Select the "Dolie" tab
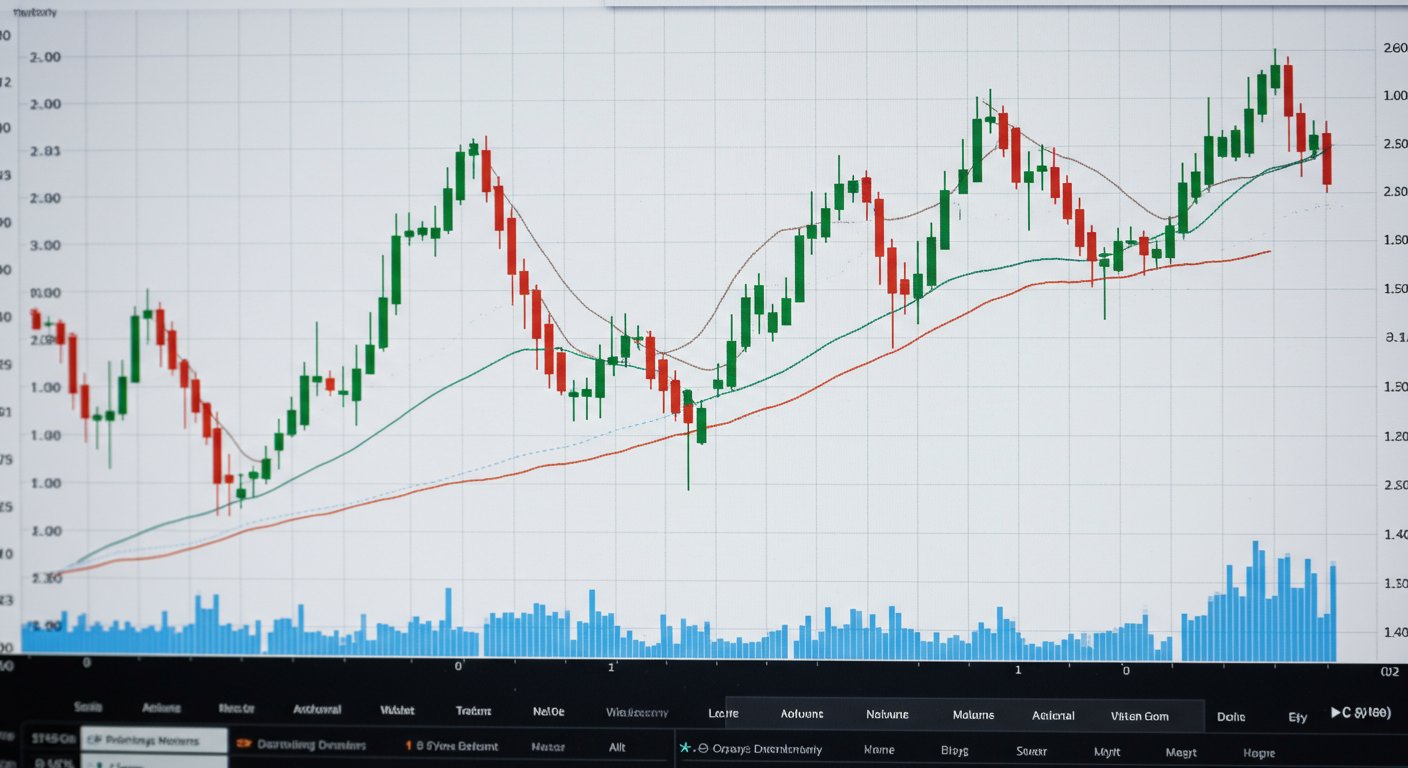The height and width of the screenshot is (768, 1408). (1231, 716)
